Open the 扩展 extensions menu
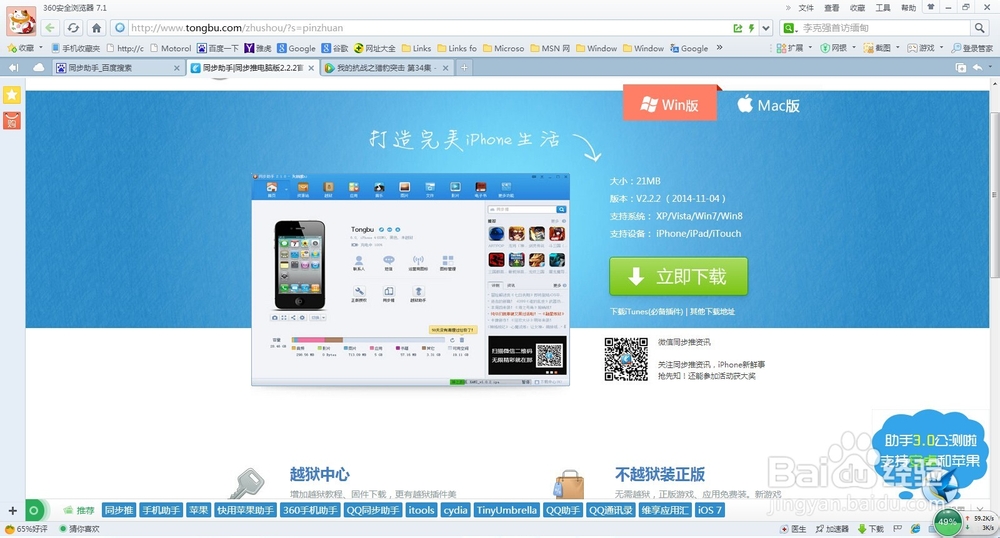This screenshot has width=1000, height=538. pos(794,48)
